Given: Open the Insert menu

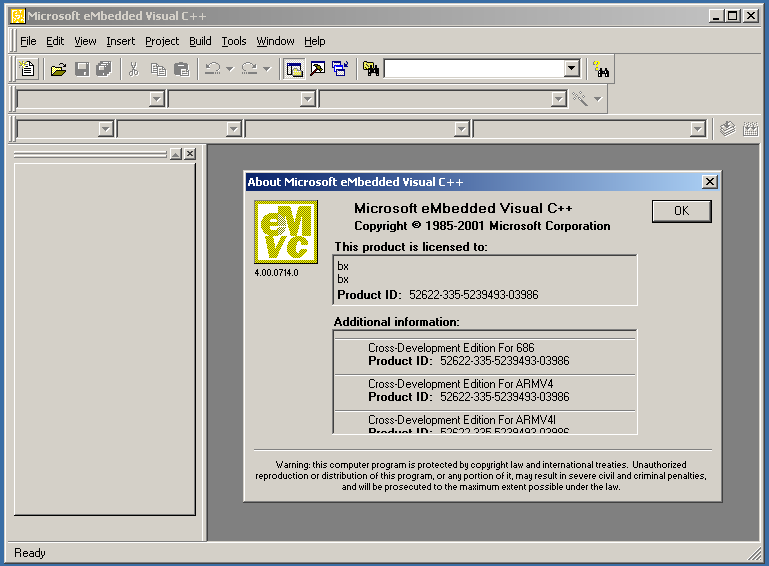Looking at the screenshot, I should (x=120, y=41).
